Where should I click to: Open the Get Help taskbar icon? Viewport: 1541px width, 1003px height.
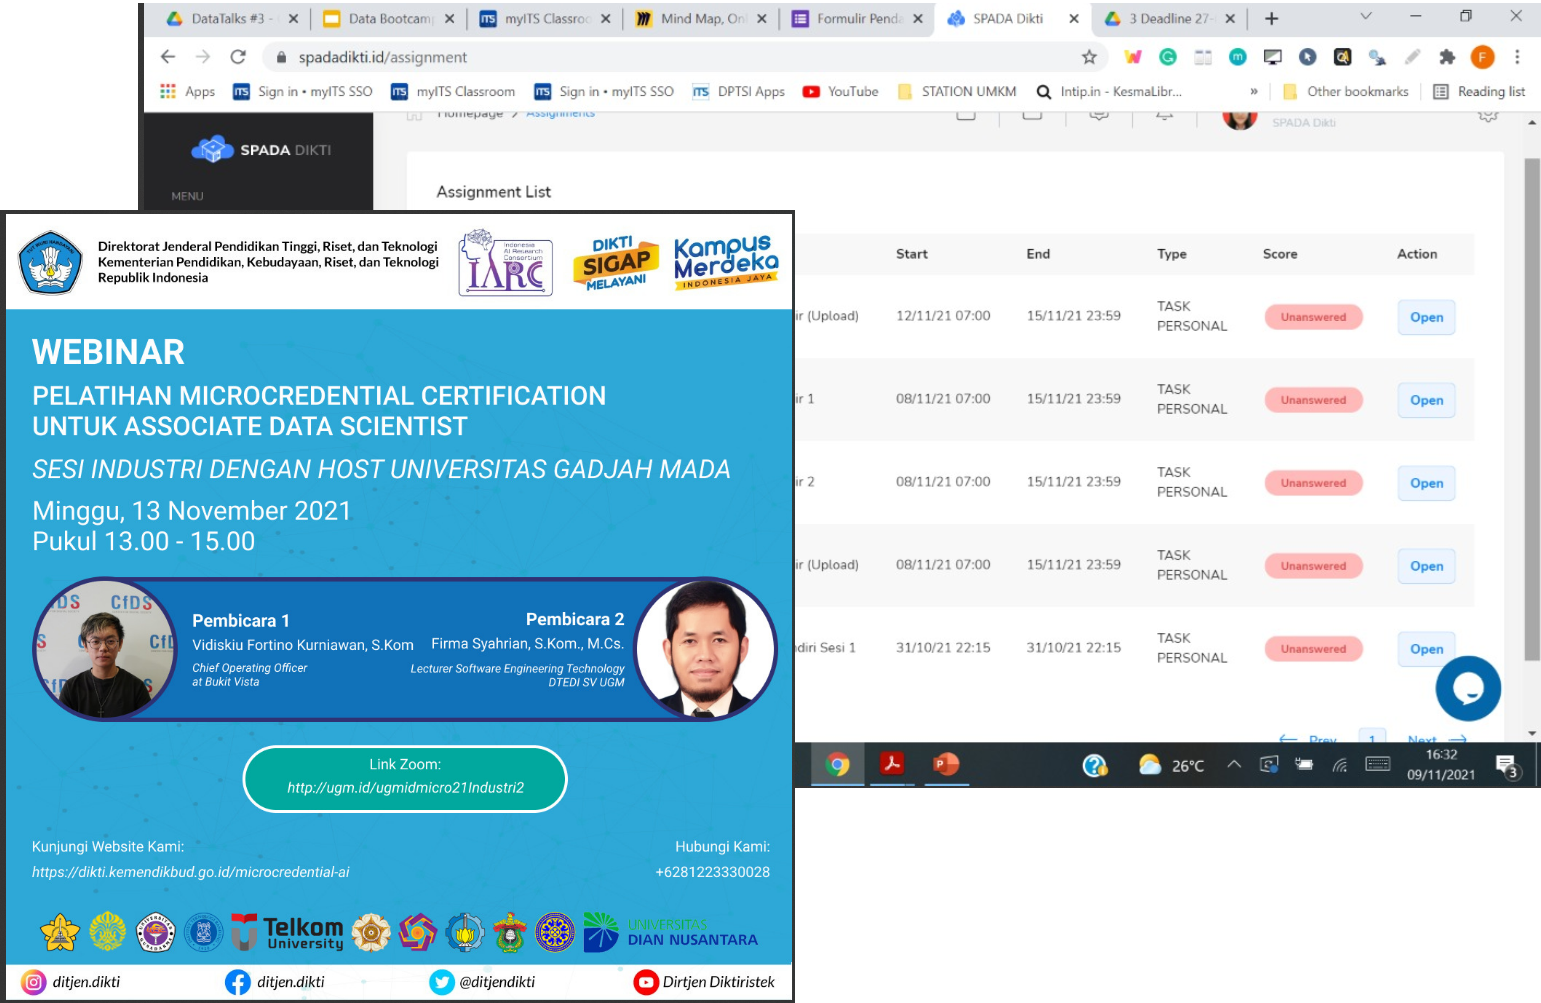(x=1095, y=765)
